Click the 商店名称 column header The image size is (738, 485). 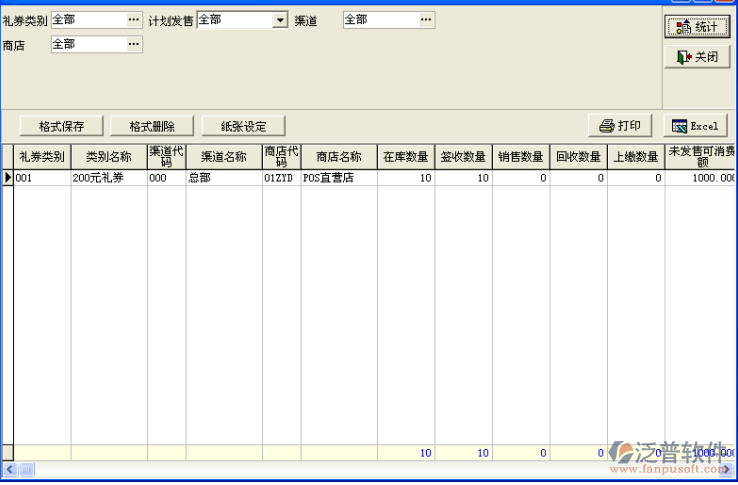338,157
